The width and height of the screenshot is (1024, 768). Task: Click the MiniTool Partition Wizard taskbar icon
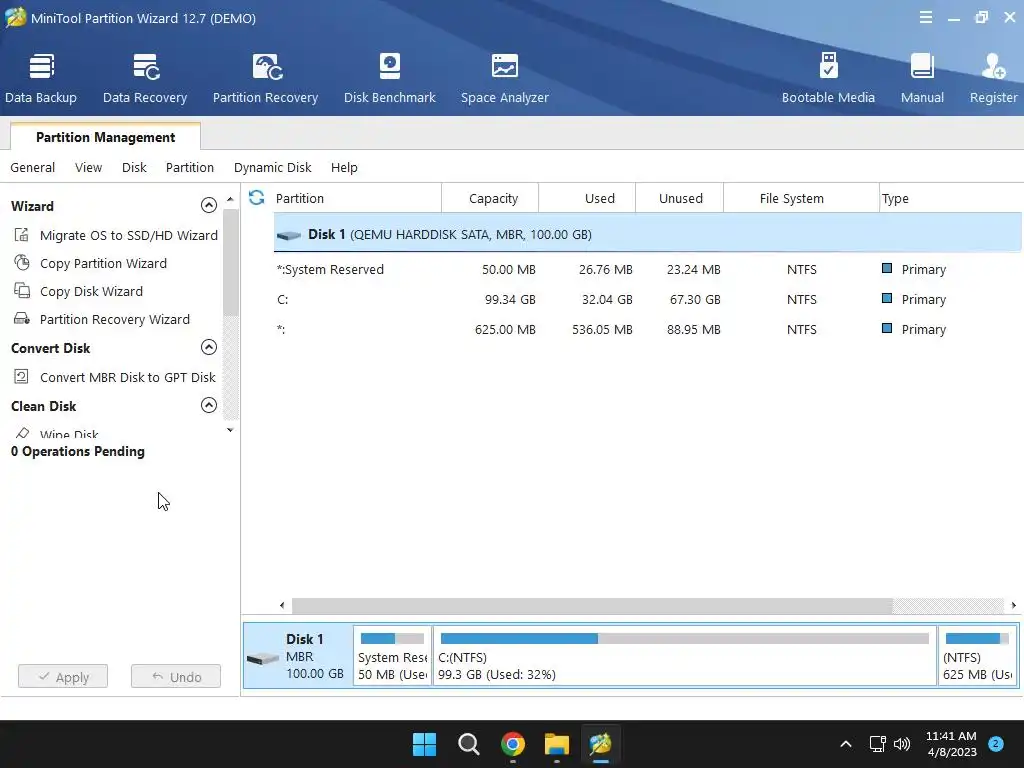coord(600,744)
